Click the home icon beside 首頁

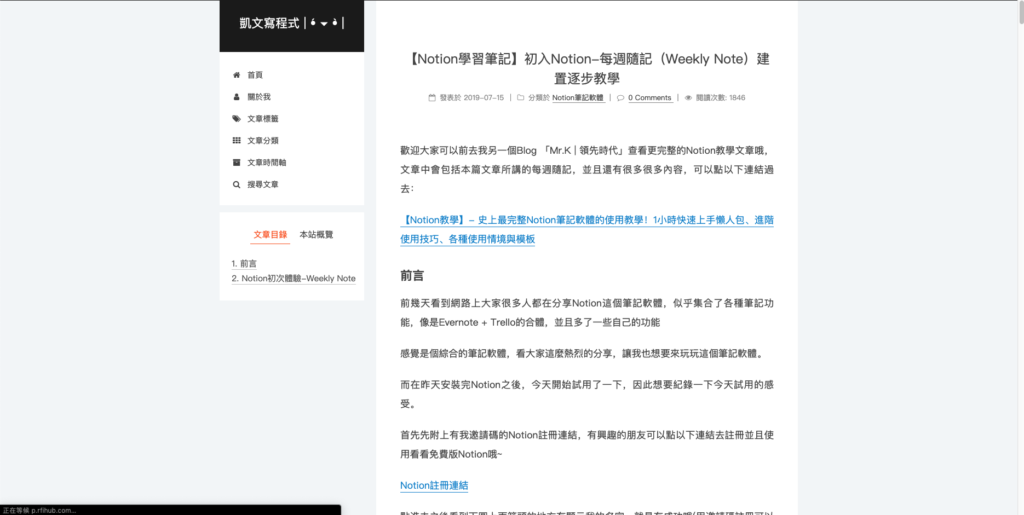[236, 75]
